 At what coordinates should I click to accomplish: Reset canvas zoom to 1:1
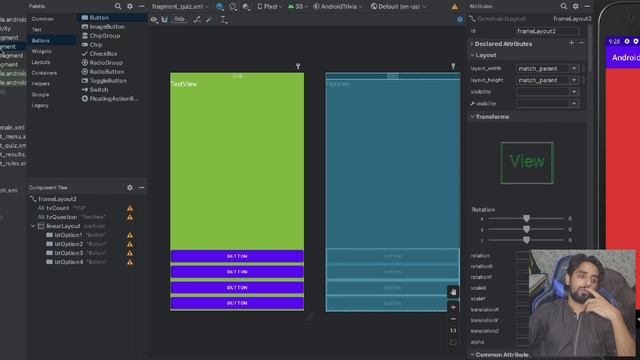453,331
